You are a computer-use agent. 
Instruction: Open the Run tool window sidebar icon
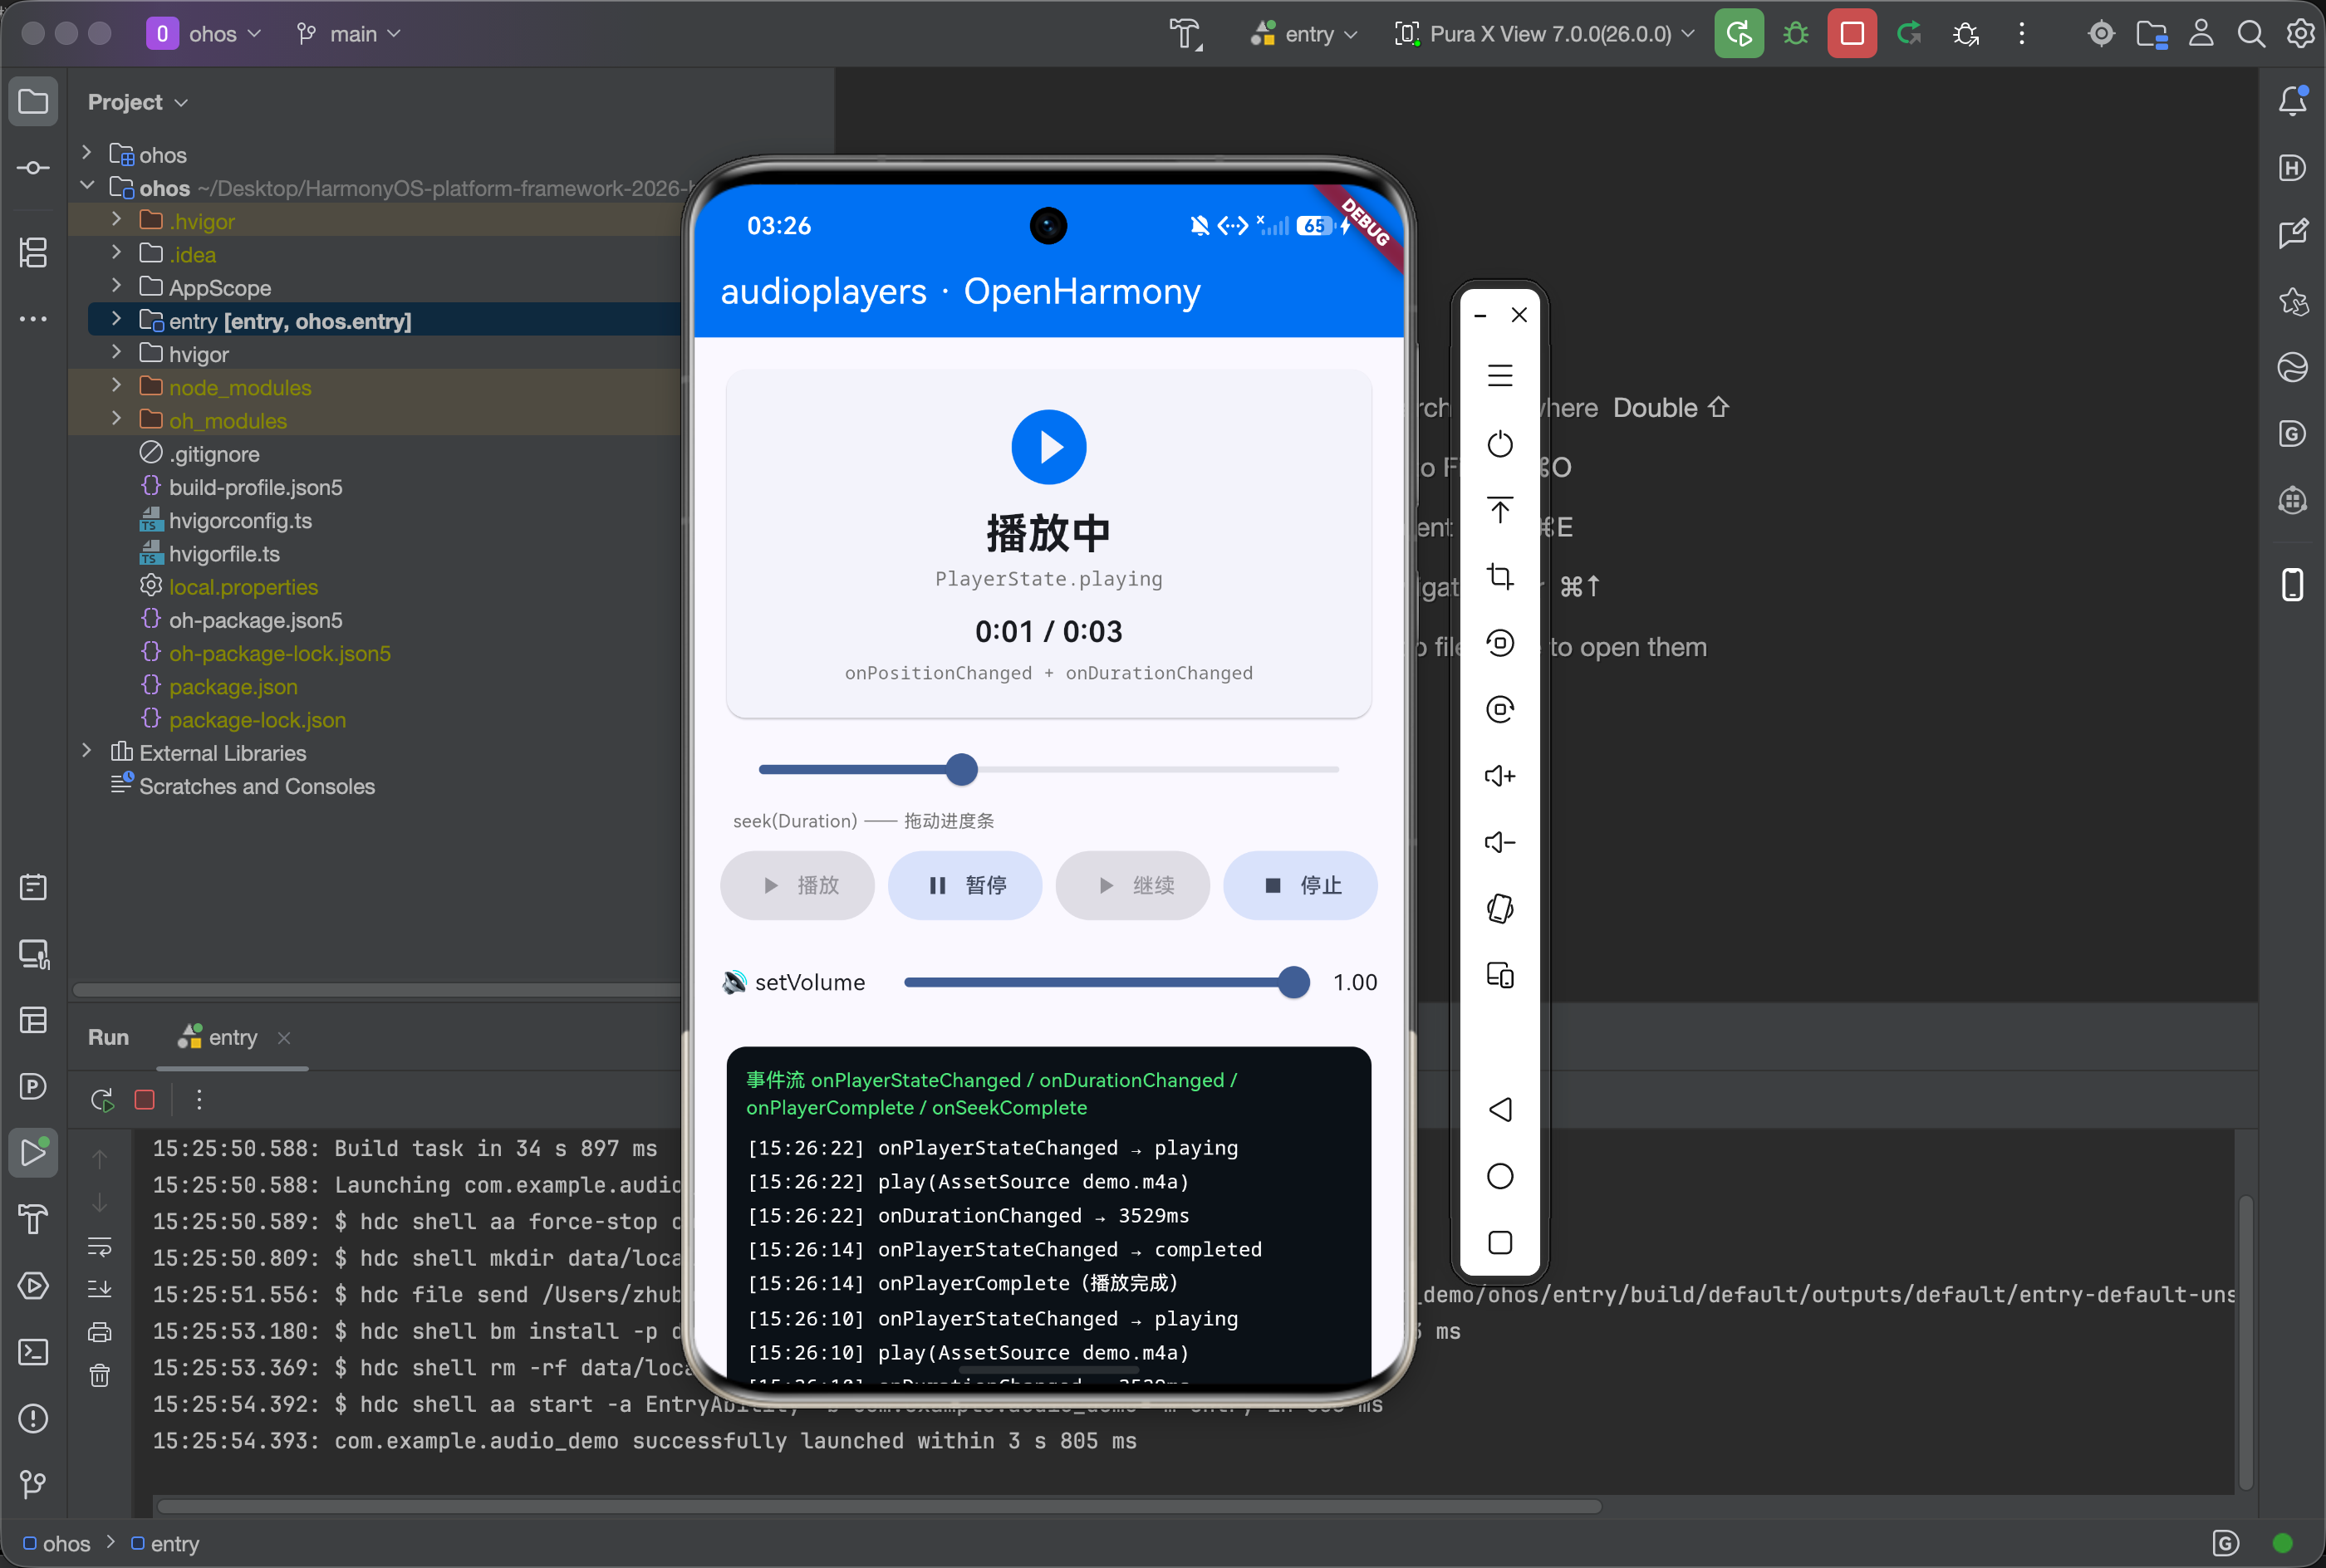point(33,1152)
